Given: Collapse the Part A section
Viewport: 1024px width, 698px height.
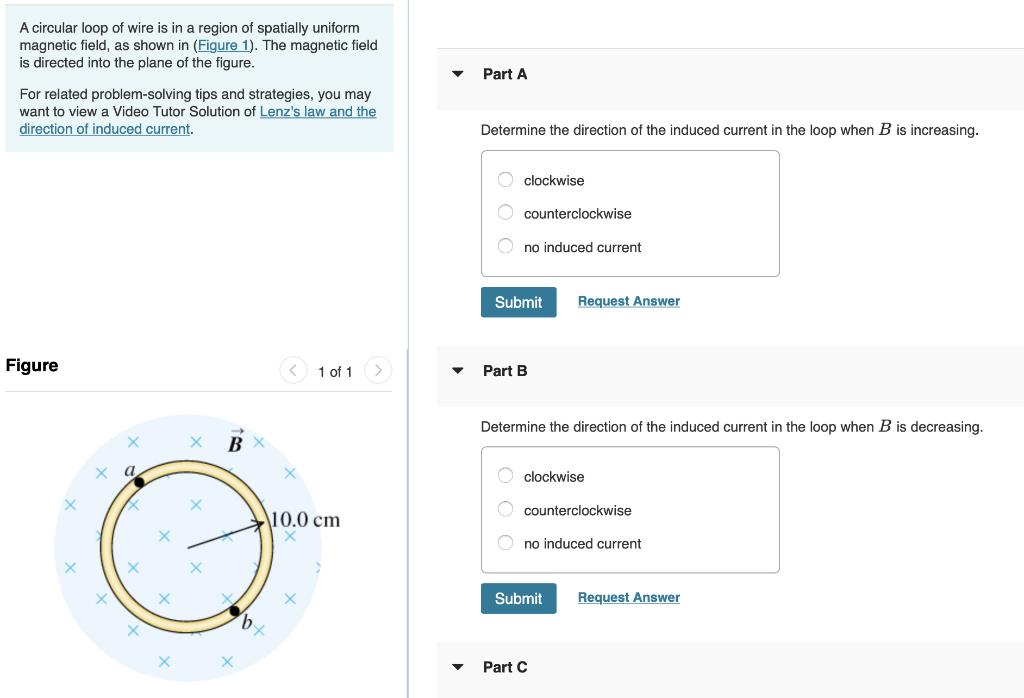Looking at the screenshot, I should 457,73.
